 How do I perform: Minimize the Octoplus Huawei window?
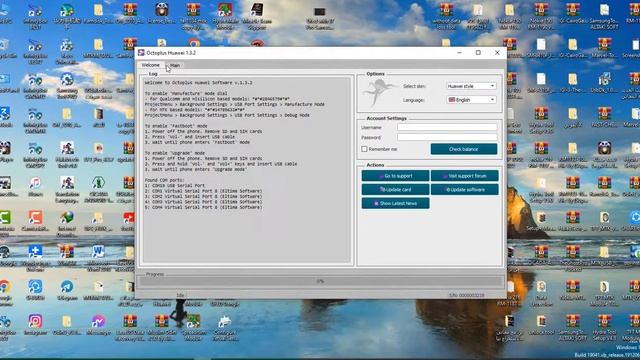[460, 53]
